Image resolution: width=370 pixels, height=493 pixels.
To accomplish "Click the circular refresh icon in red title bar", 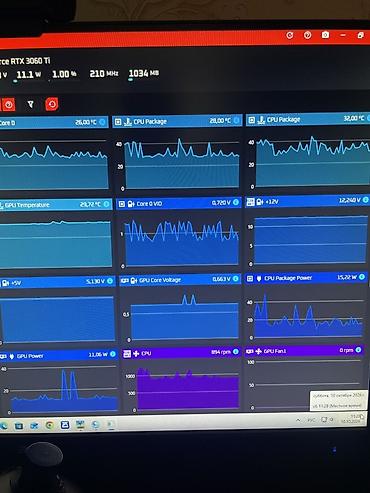I will click(x=290, y=35).
